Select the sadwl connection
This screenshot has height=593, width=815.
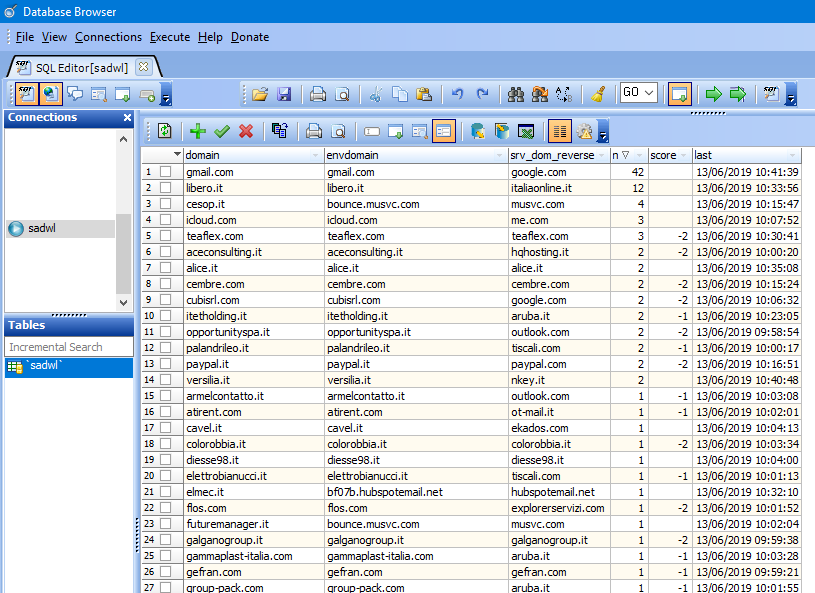[60, 228]
